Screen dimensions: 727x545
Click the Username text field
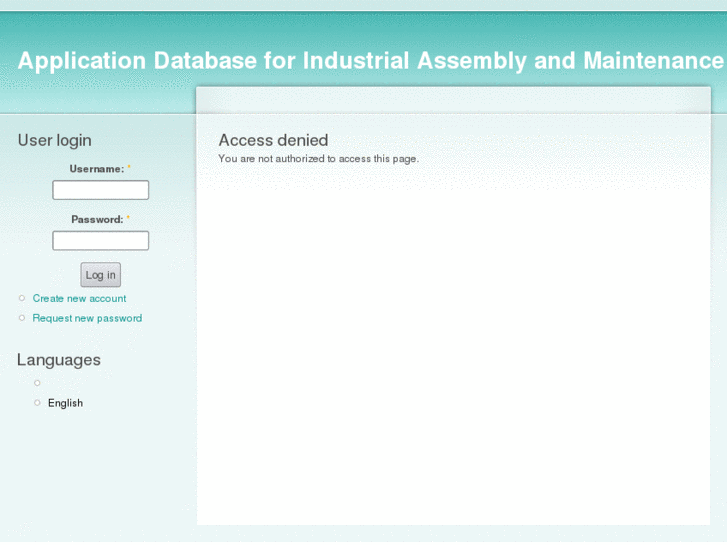pos(100,190)
